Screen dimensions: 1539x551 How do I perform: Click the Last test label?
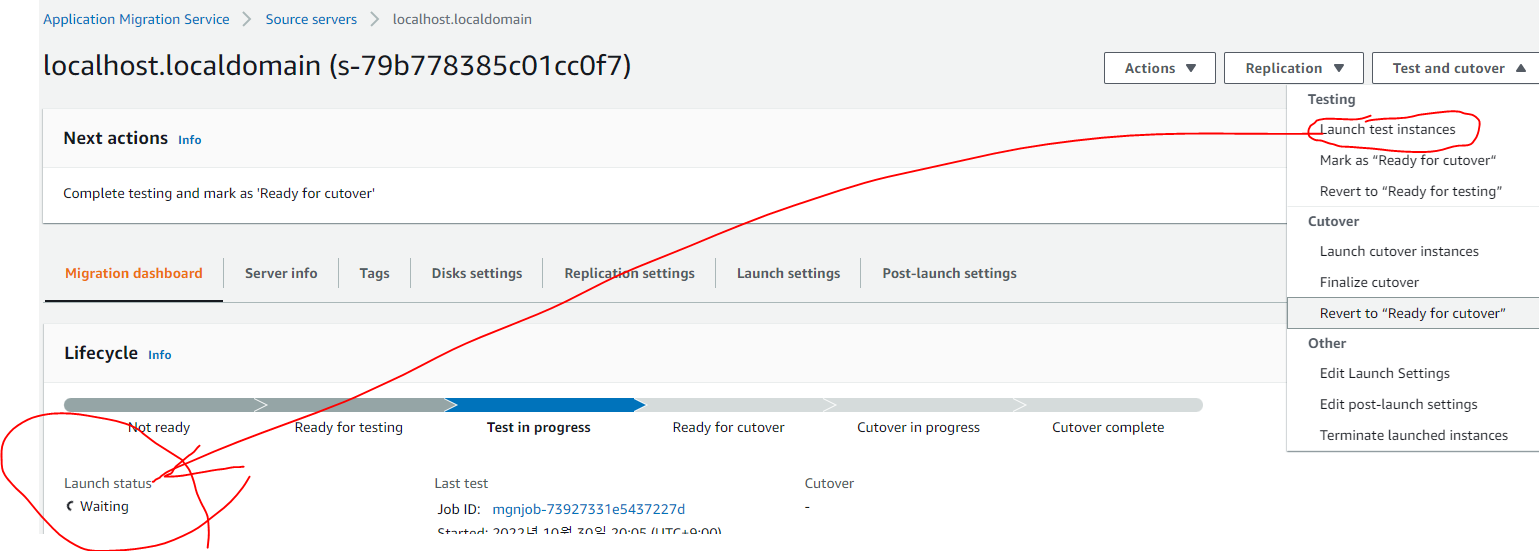[461, 483]
